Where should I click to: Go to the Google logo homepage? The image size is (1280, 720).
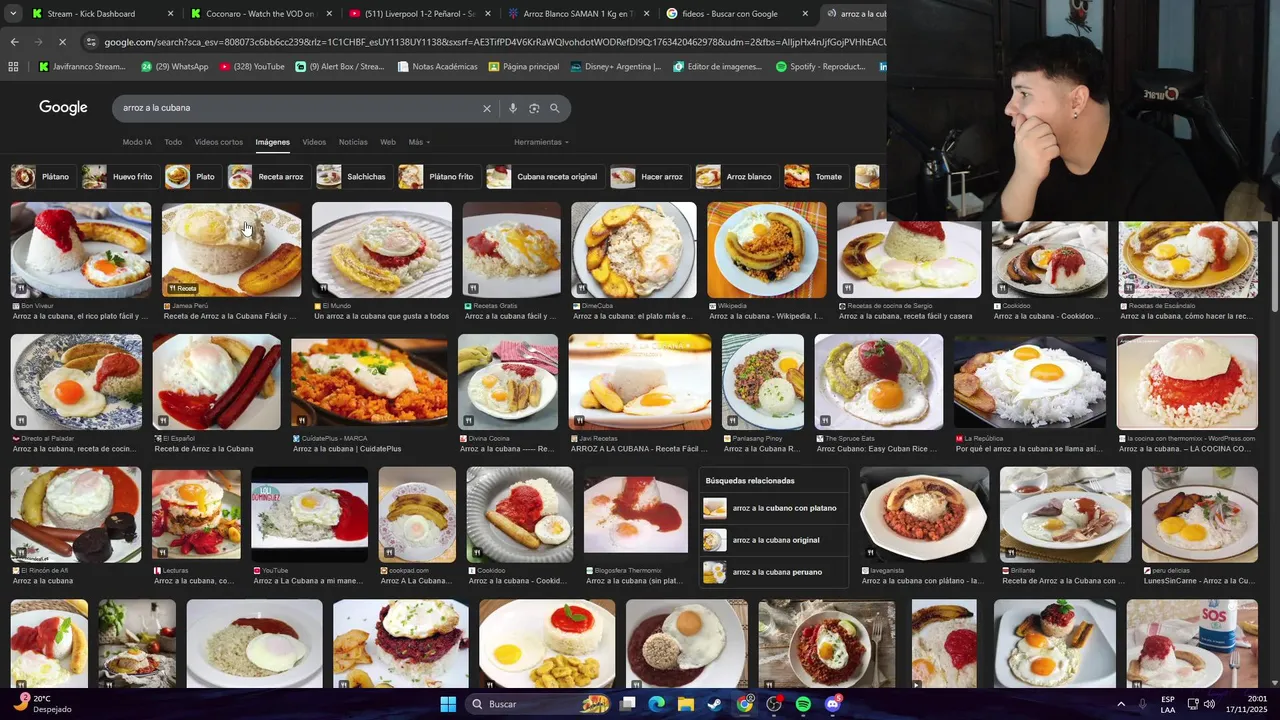63,107
